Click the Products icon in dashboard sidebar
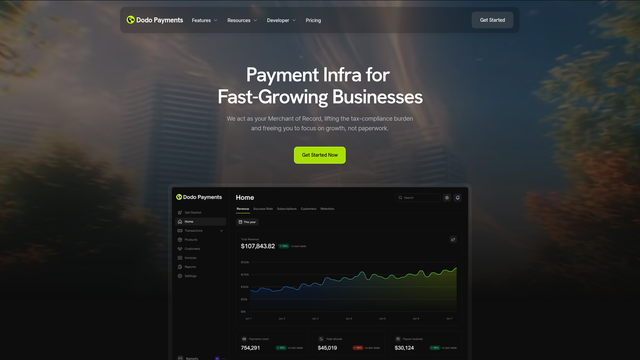Screen dimensions: 640x360 (180, 240)
